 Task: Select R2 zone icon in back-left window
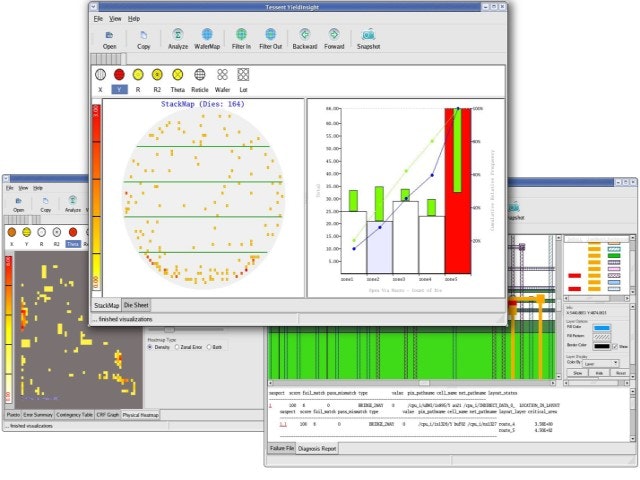(x=57, y=232)
